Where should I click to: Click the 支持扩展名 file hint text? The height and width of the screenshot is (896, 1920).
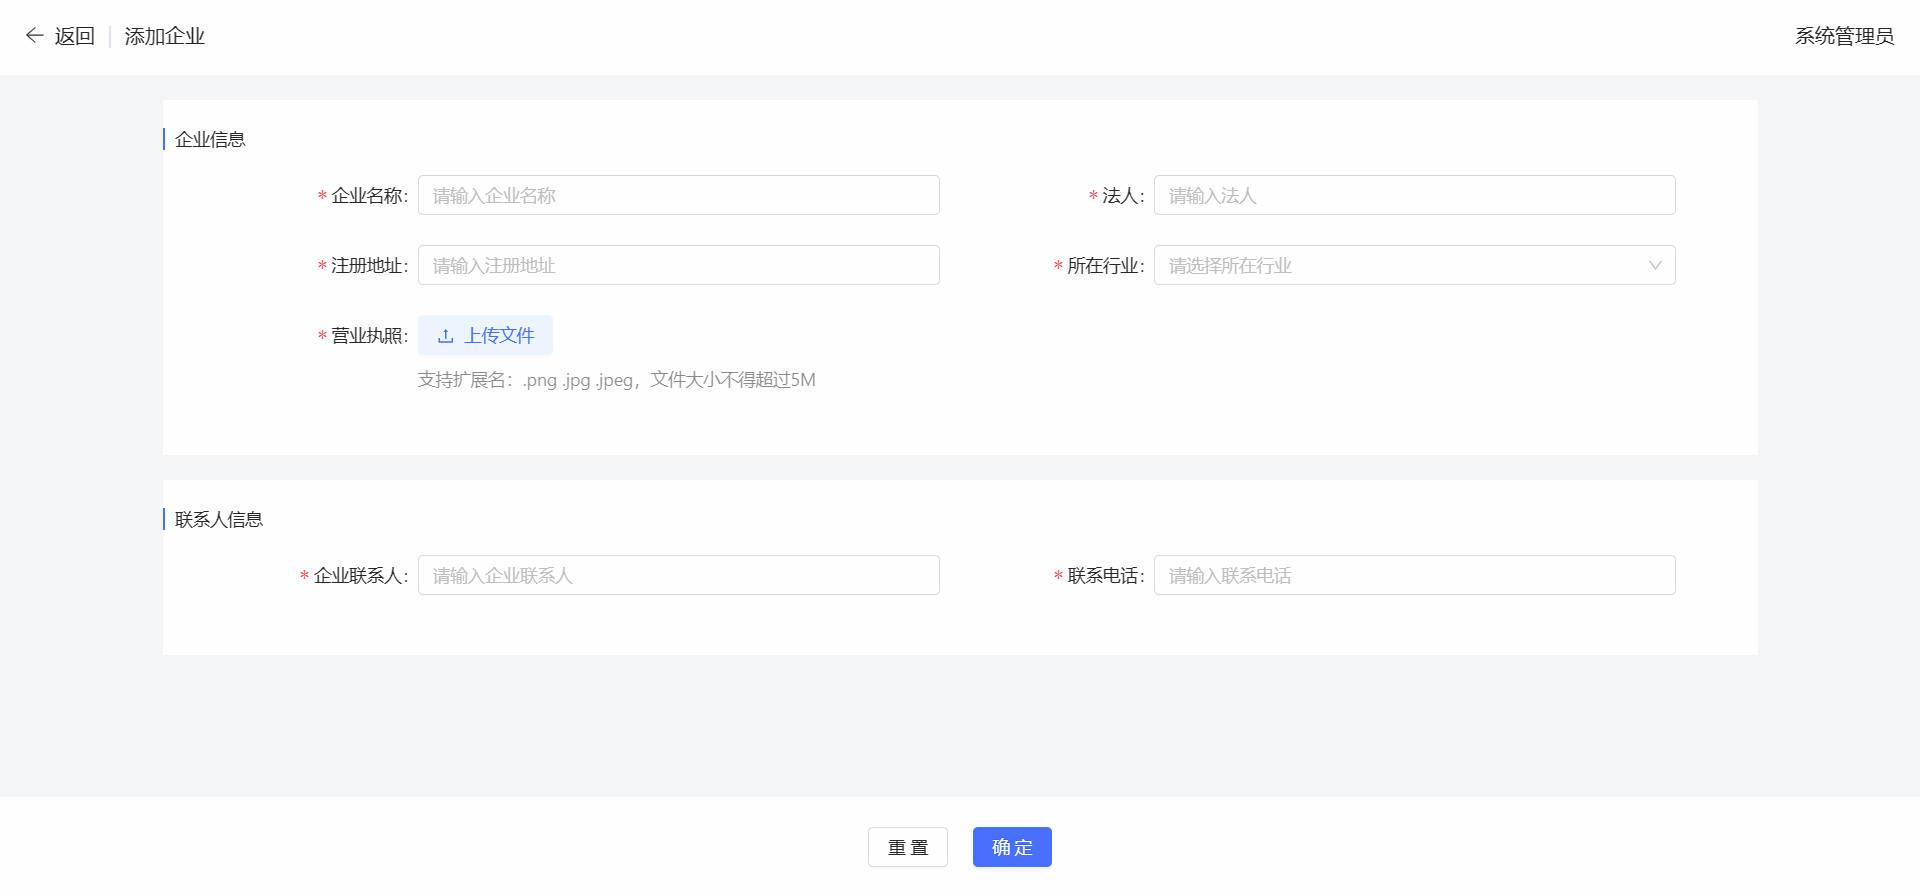click(616, 380)
